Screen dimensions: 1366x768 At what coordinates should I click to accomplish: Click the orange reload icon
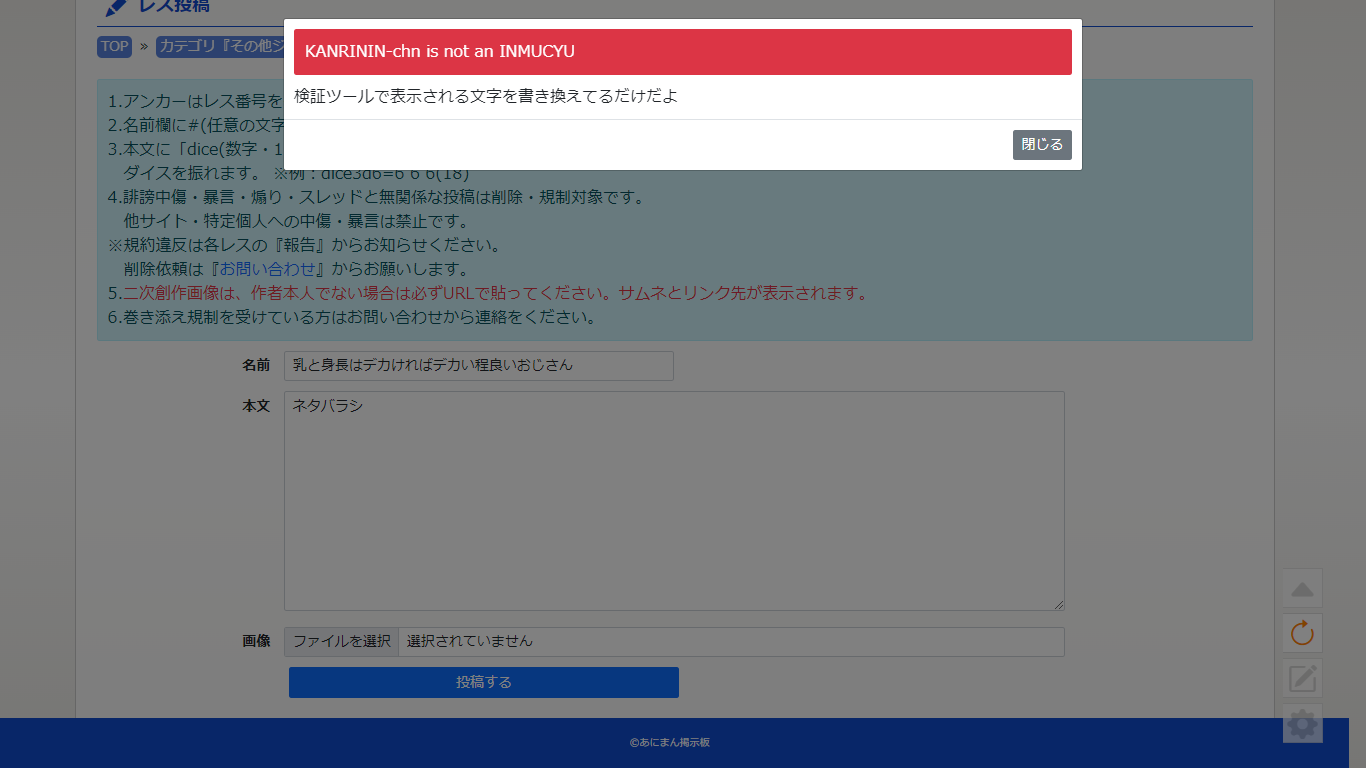1302,633
